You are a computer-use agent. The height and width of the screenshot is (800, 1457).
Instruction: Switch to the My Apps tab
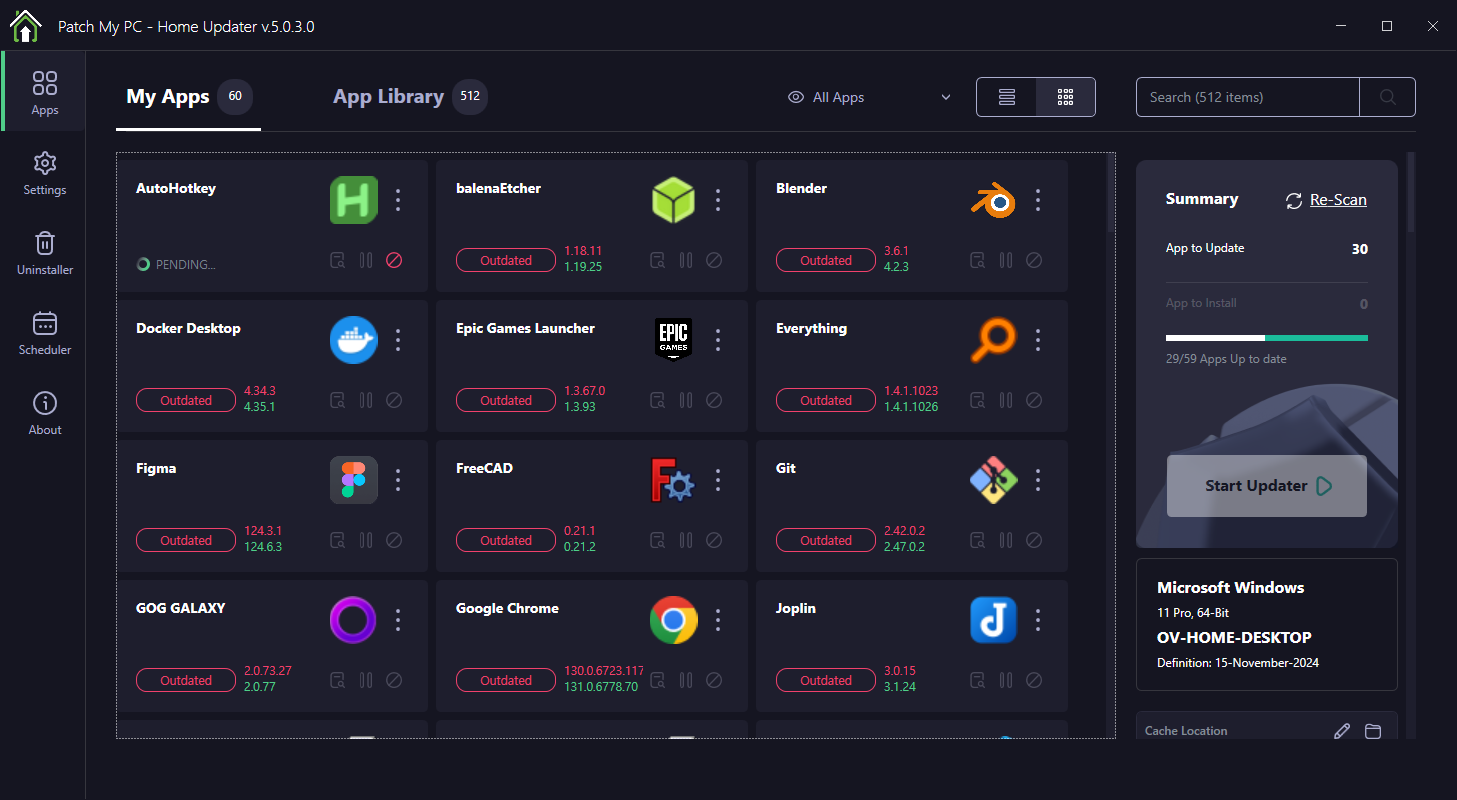tap(188, 97)
